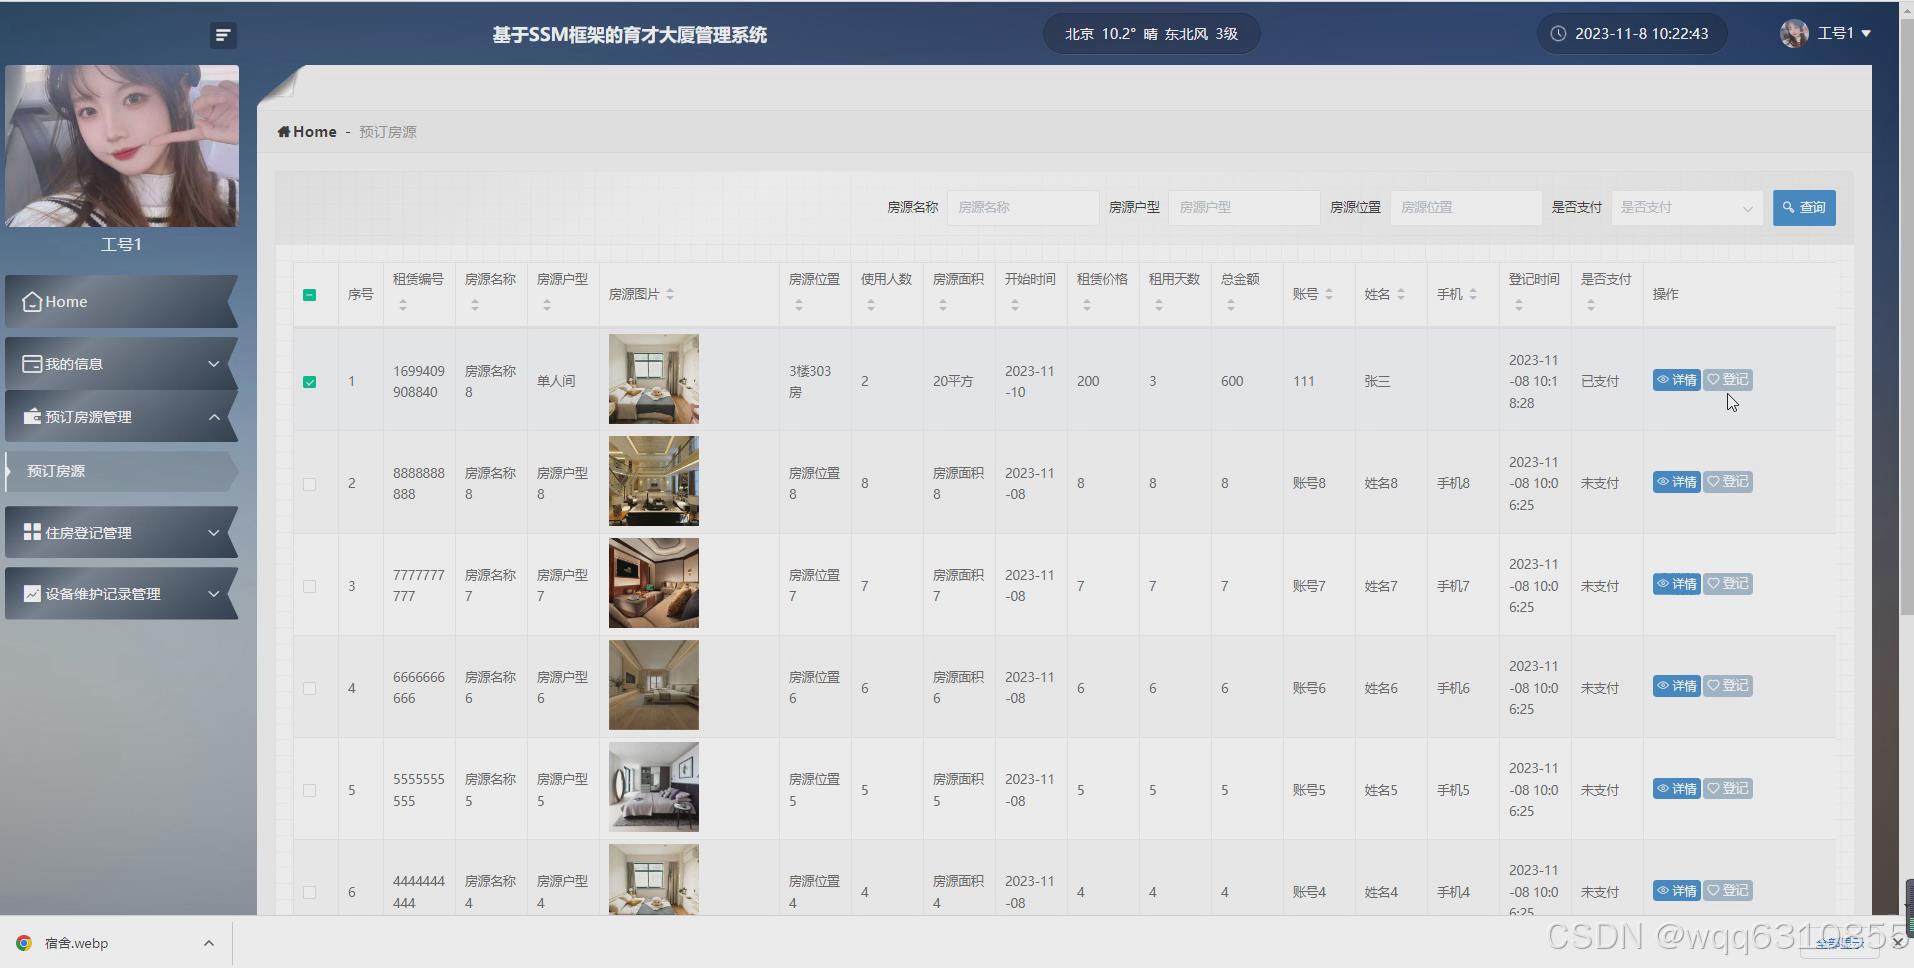Toggle the sidebar collapse icon
Image resolution: width=1914 pixels, height=968 pixels.
click(x=223, y=35)
